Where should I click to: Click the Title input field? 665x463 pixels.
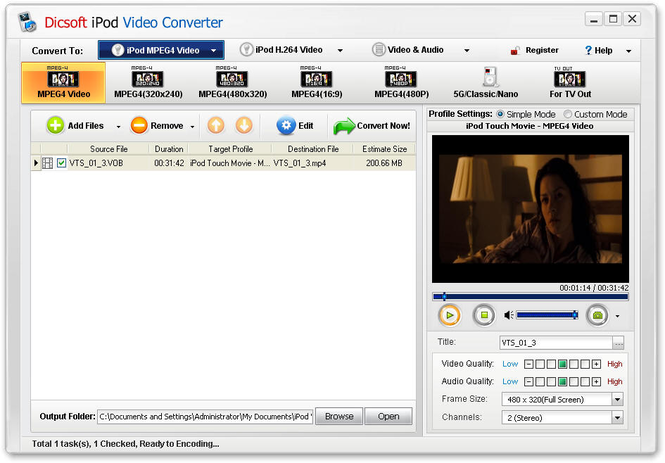[556, 343]
